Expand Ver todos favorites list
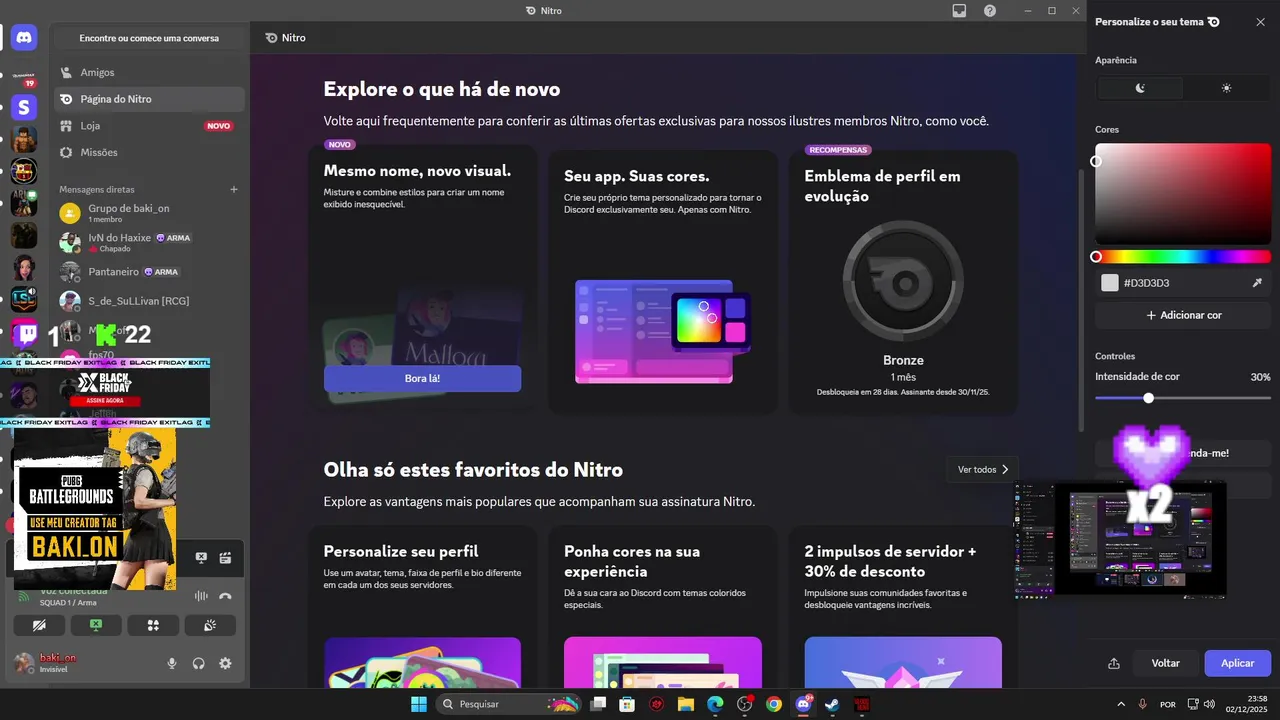Screen dimensions: 1280x720 [x=983, y=469]
